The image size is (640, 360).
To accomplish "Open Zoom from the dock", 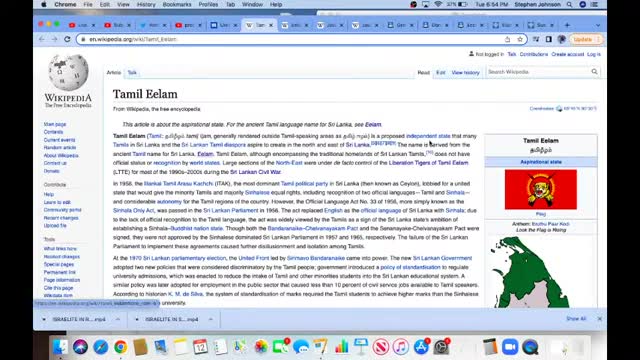I will tap(510, 347).
